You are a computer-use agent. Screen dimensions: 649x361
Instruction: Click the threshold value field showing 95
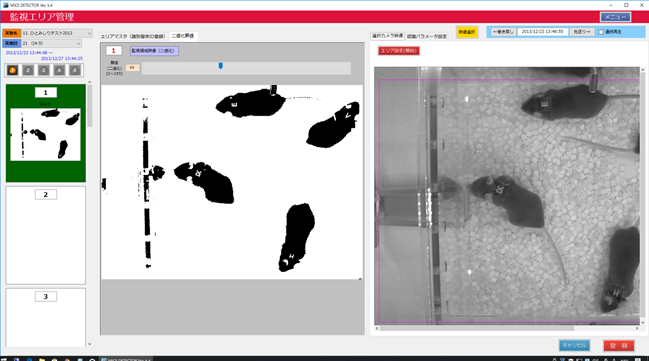point(132,67)
